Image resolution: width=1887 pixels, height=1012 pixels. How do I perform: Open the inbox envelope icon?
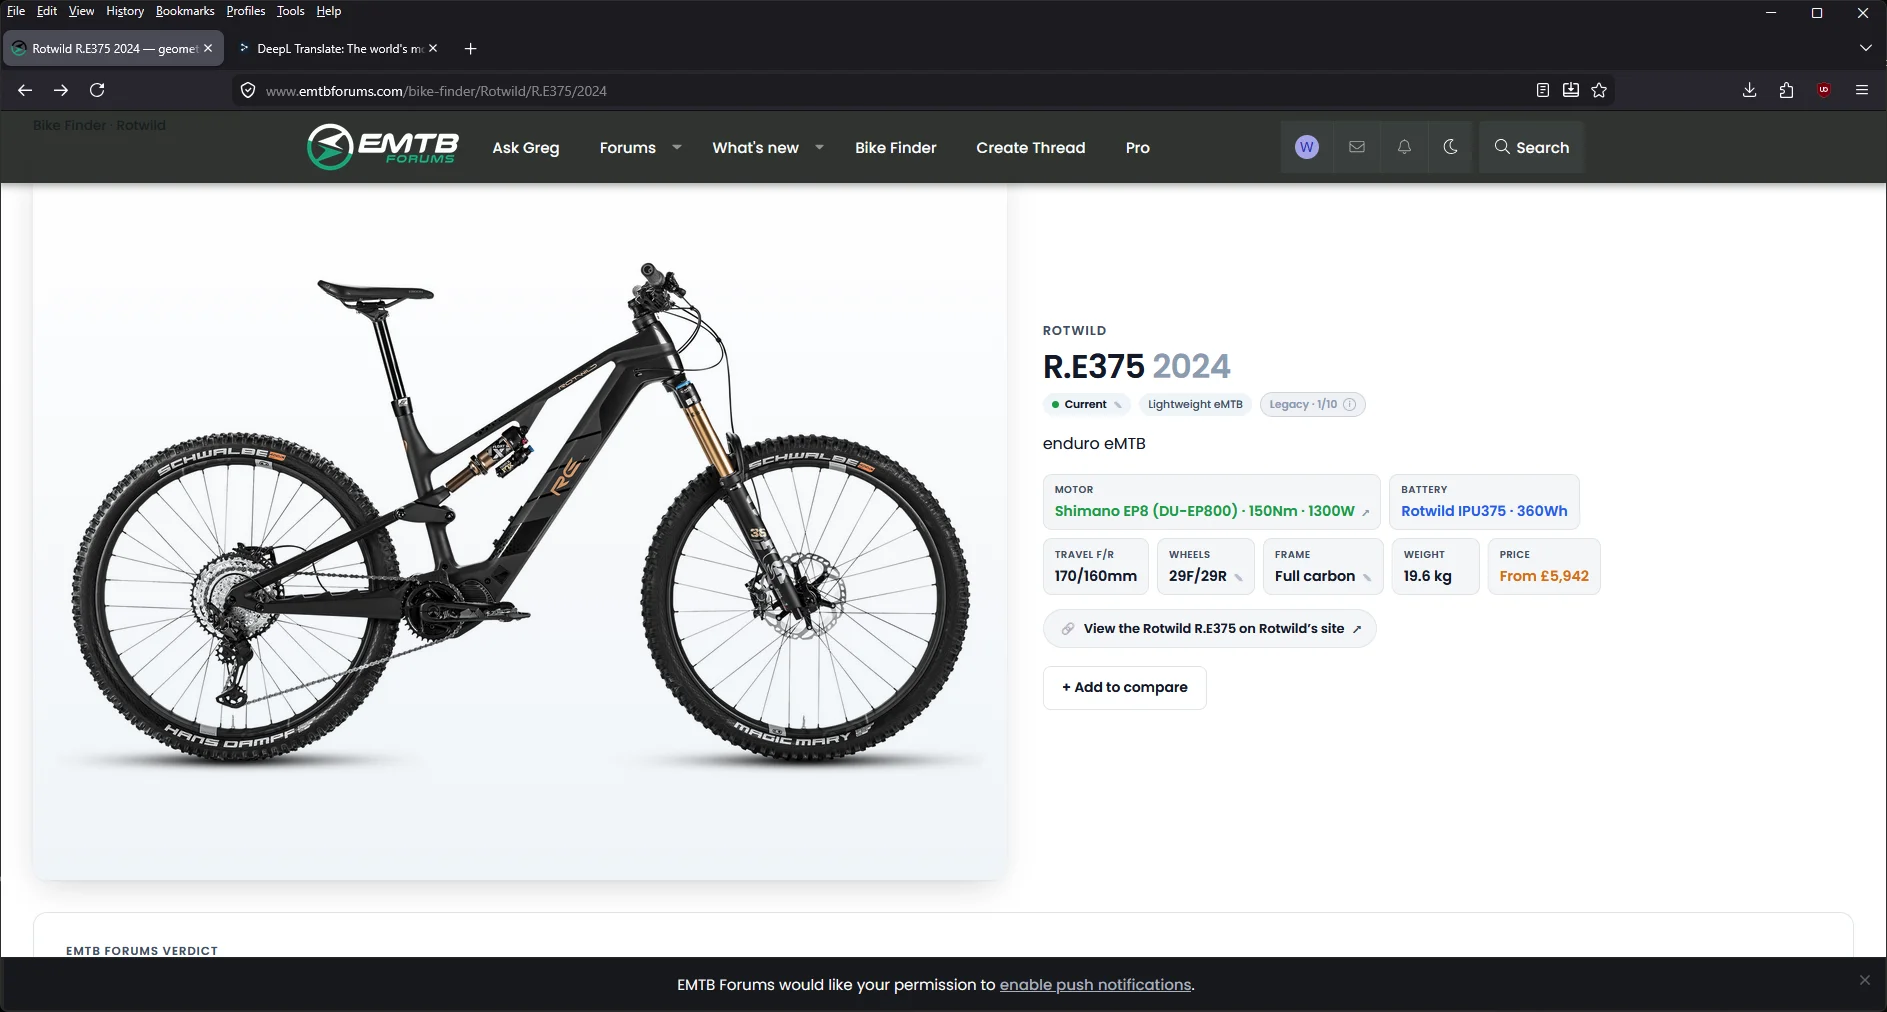1357,147
